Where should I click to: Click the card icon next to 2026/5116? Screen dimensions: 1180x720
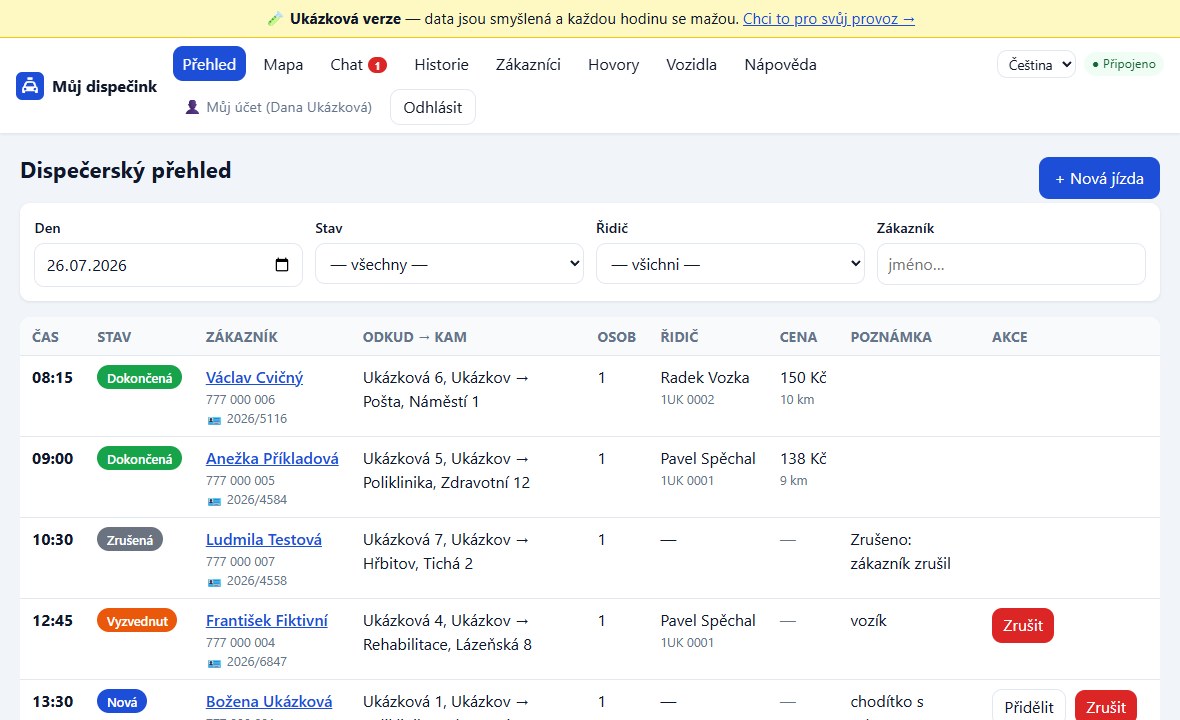(214, 420)
